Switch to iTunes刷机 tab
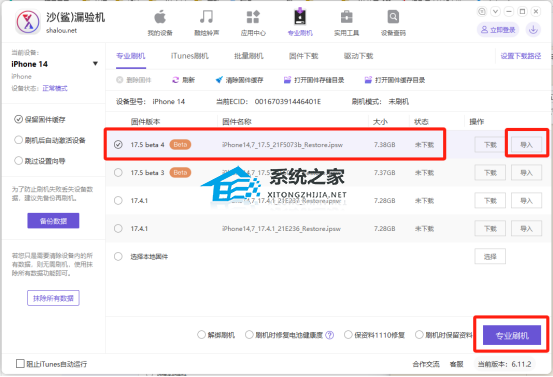The width and height of the screenshot is (553, 377). pos(190,56)
